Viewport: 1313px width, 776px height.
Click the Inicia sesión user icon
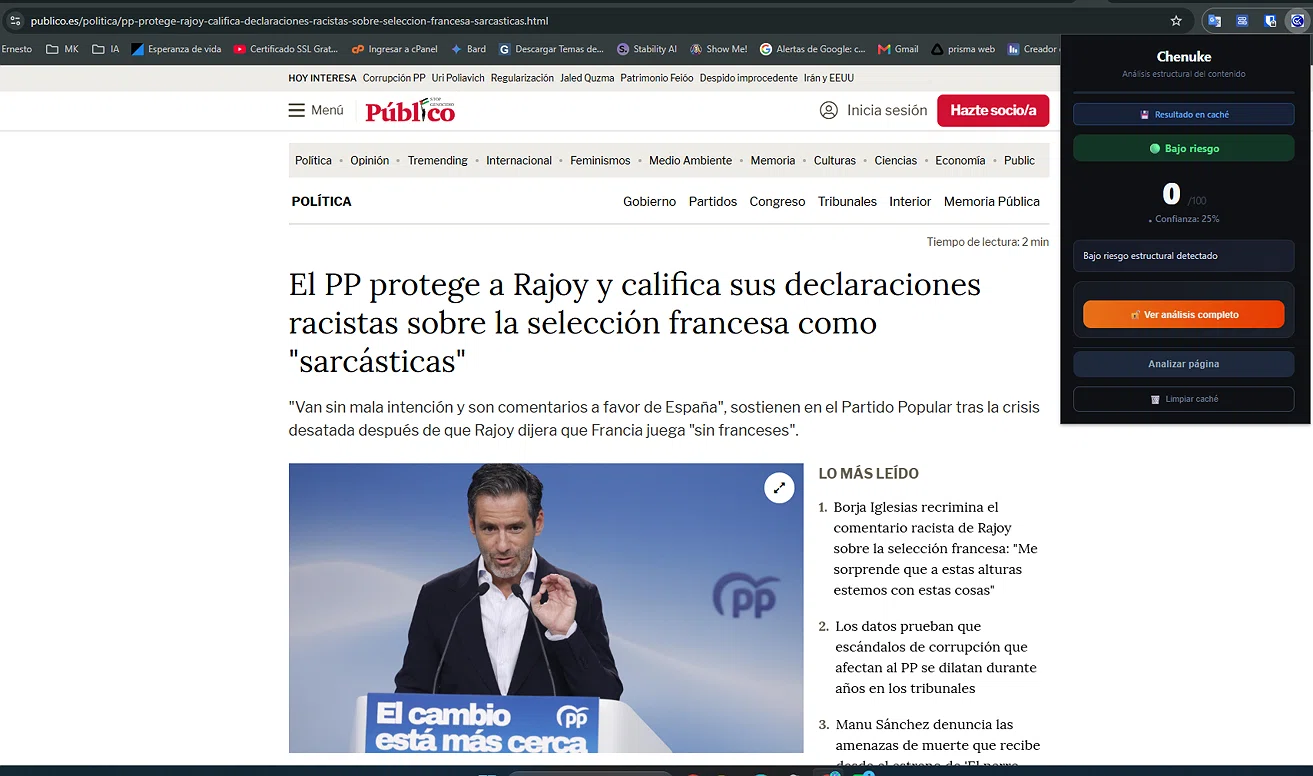828,110
